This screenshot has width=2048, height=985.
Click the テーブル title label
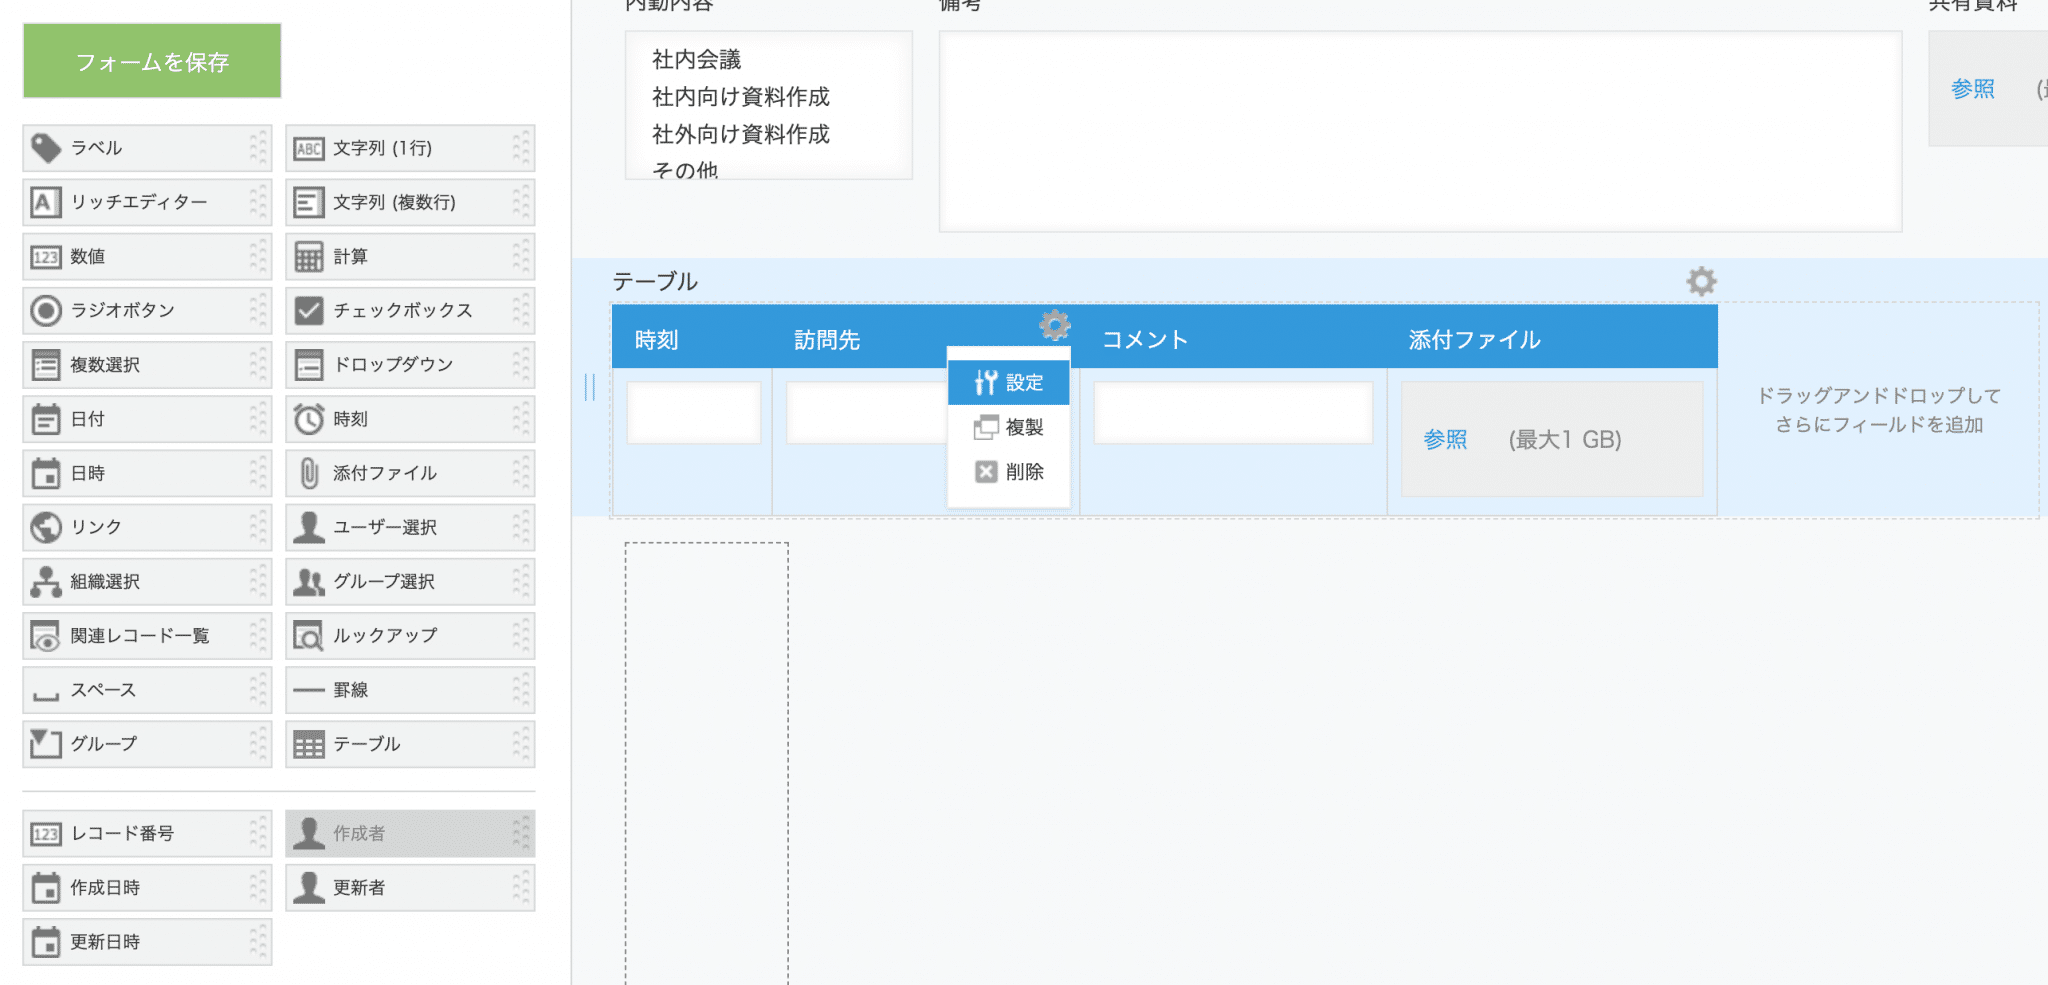coord(655,282)
